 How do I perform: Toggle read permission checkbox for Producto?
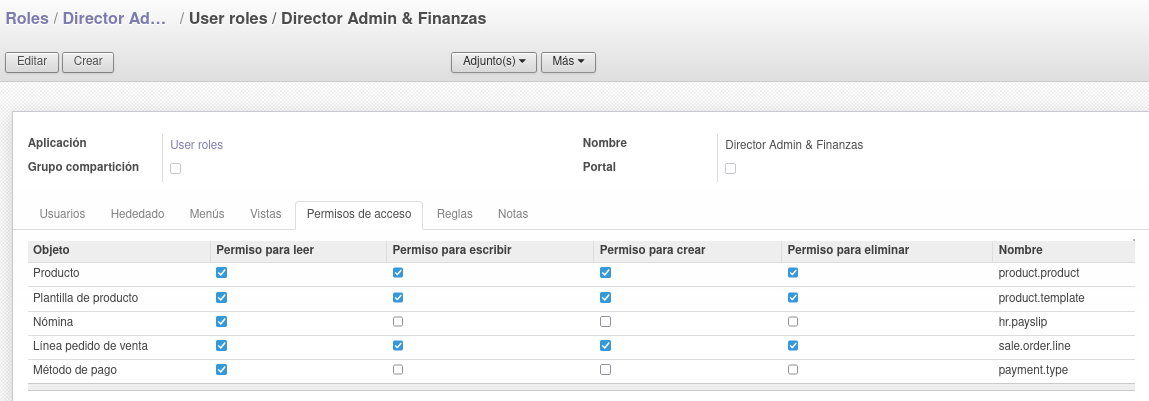[x=221, y=272]
